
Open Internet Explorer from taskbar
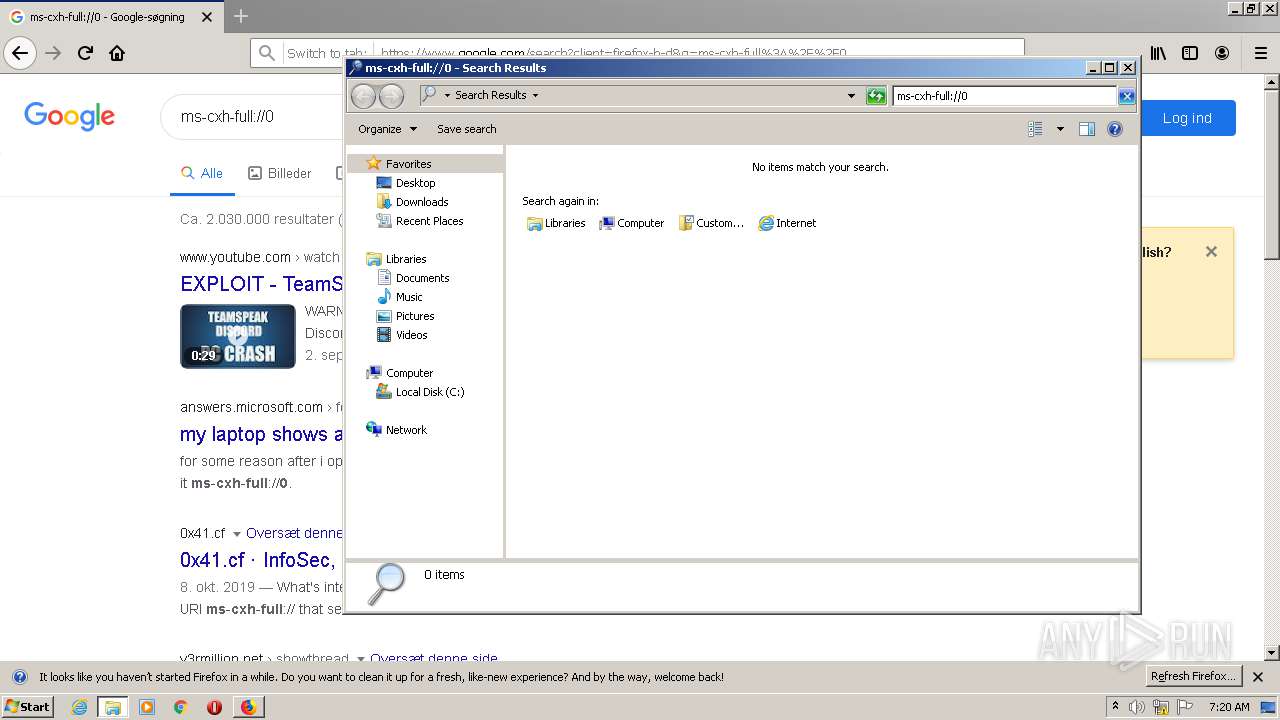(x=79, y=707)
